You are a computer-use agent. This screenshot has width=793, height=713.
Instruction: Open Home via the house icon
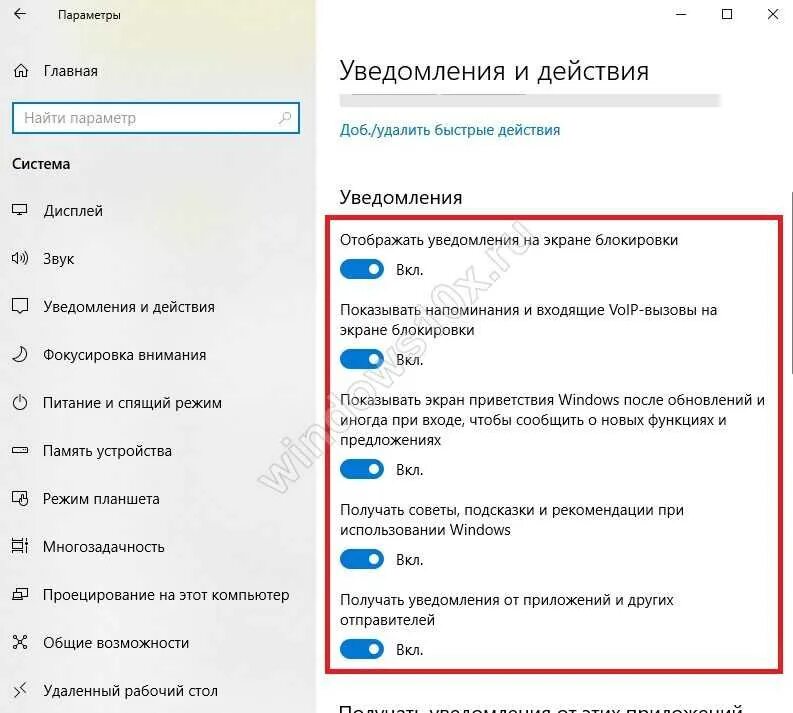pos(21,71)
